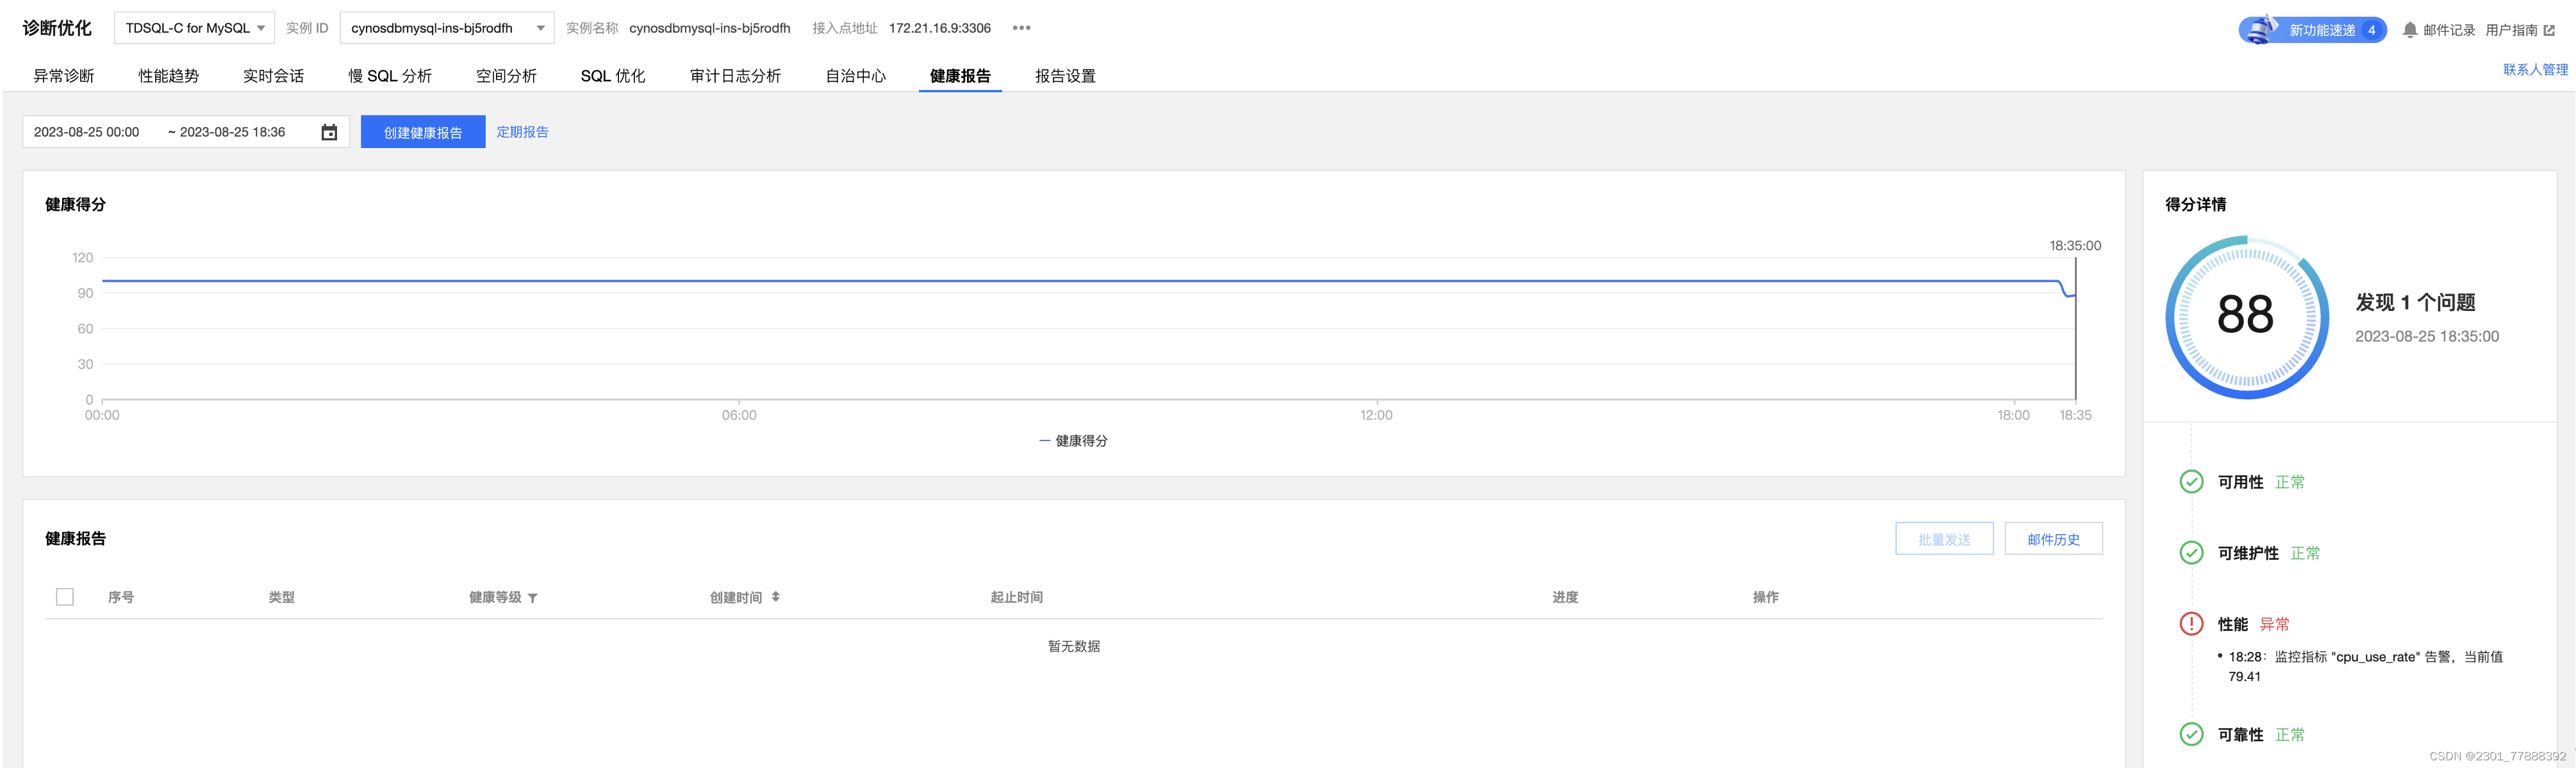Click the access address 172.21.16.9:3306
The image size is (2576, 768).
940,28
